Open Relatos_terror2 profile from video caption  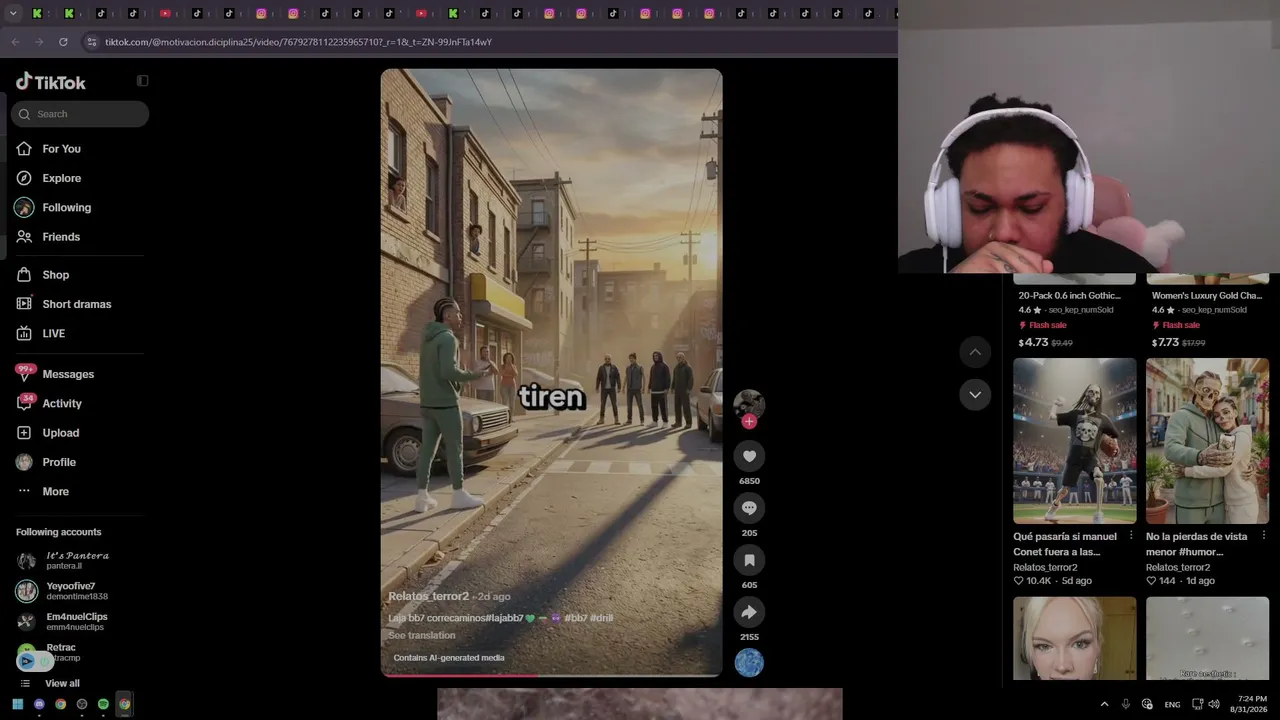click(428, 597)
